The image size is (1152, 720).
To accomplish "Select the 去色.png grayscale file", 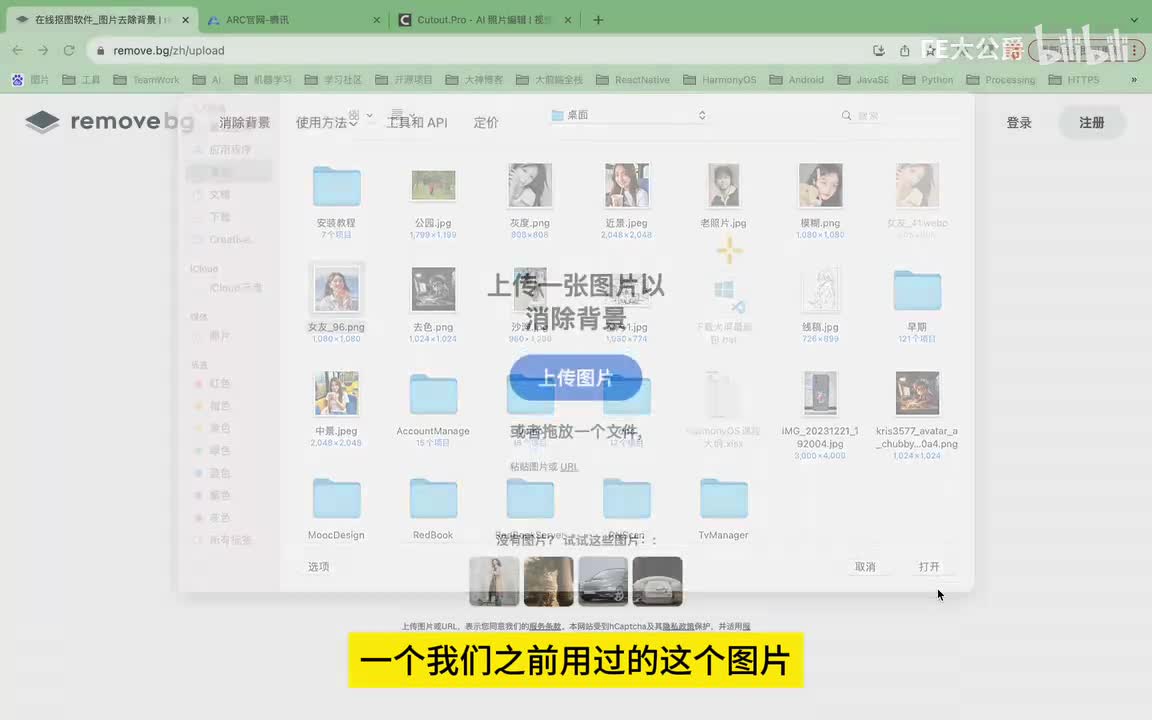I will click(x=433, y=290).
